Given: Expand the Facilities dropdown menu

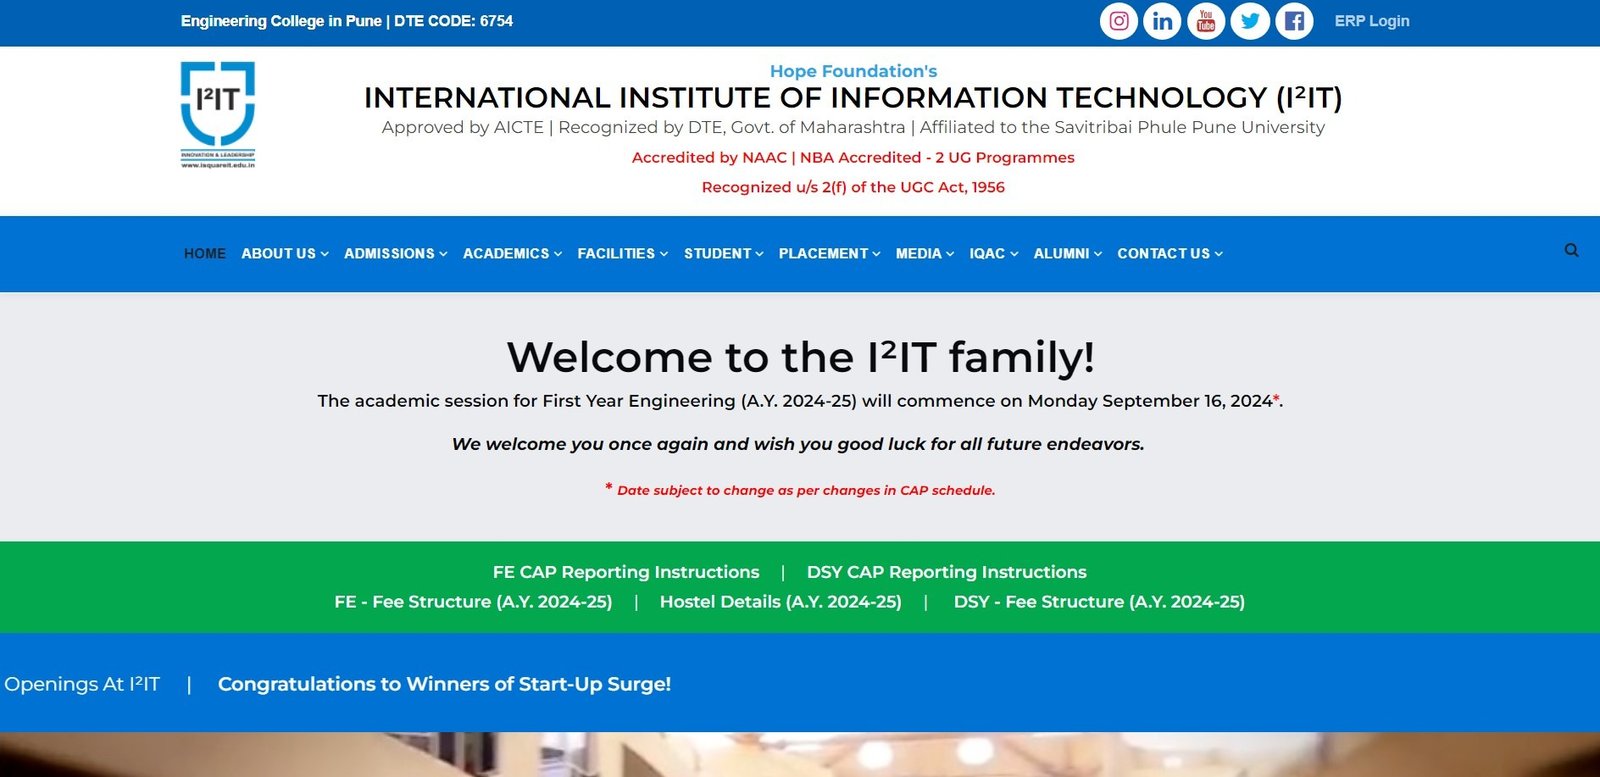Looking at the screenshot, I should (x=622, y=254).
